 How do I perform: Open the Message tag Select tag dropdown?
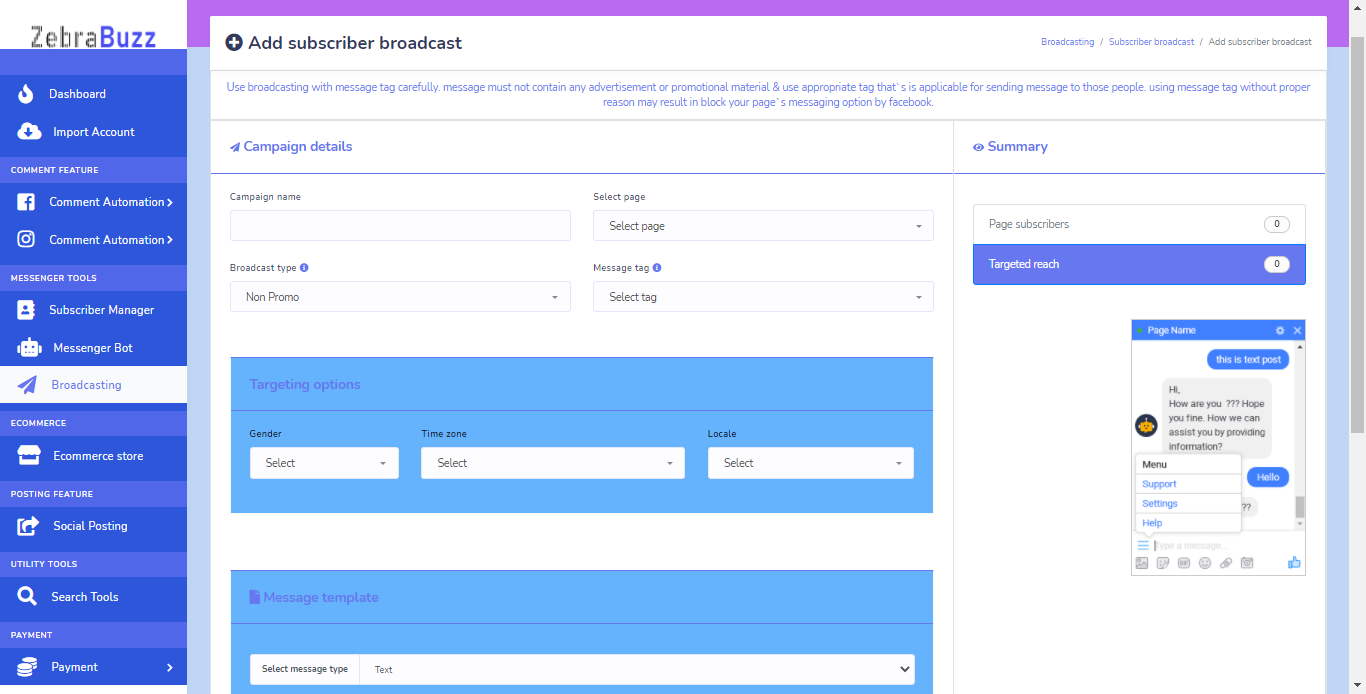(x=763, y=297)
